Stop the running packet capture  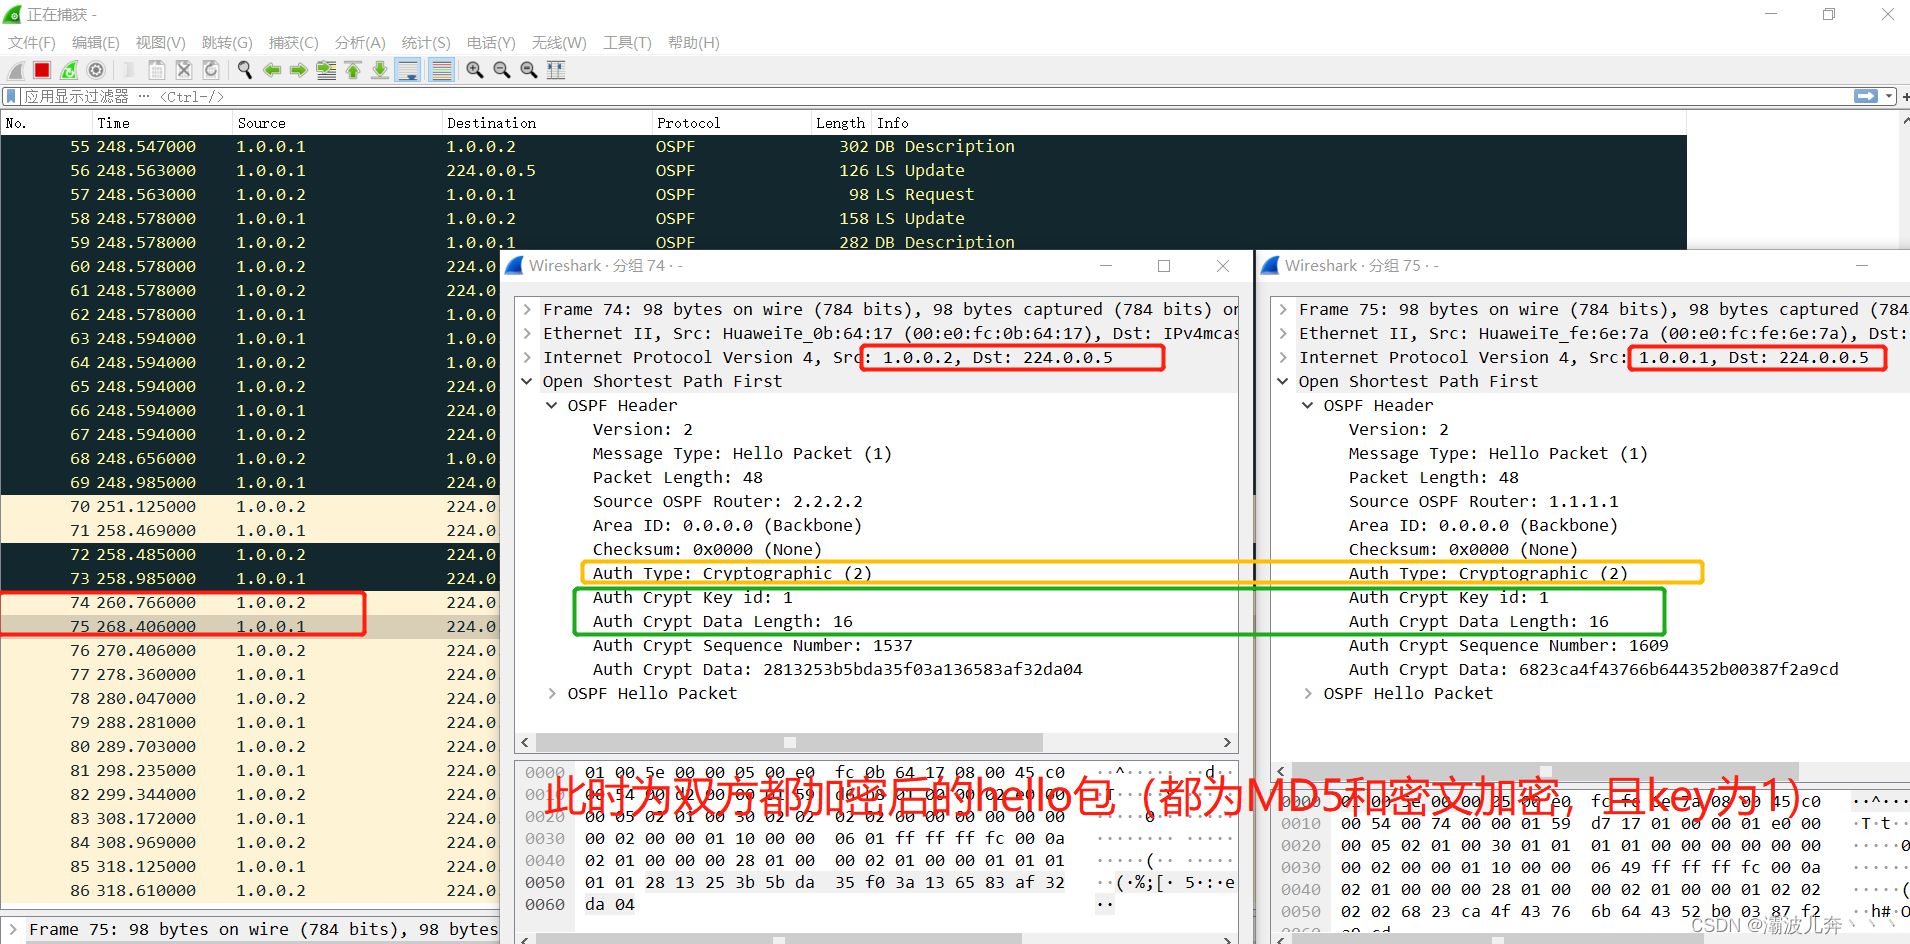click(42, 70)
